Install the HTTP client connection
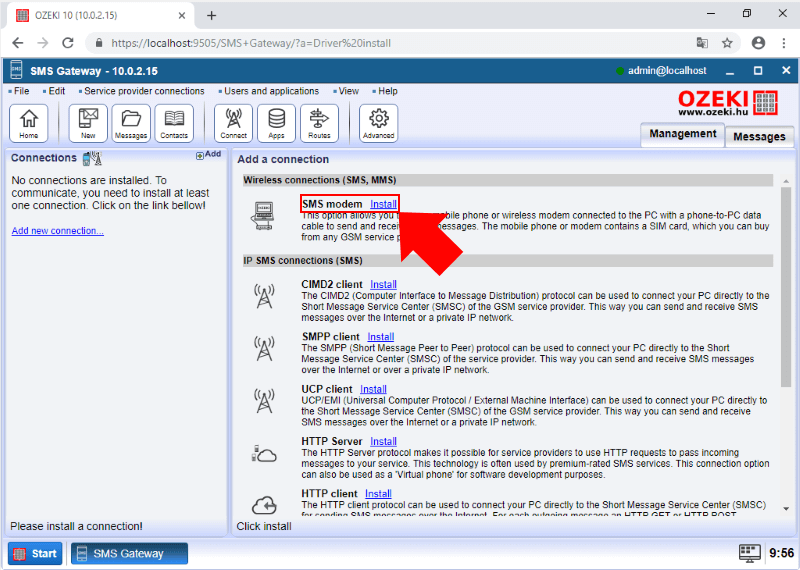The height and width of the screenshot is (570, 800). tap(378, 493)
